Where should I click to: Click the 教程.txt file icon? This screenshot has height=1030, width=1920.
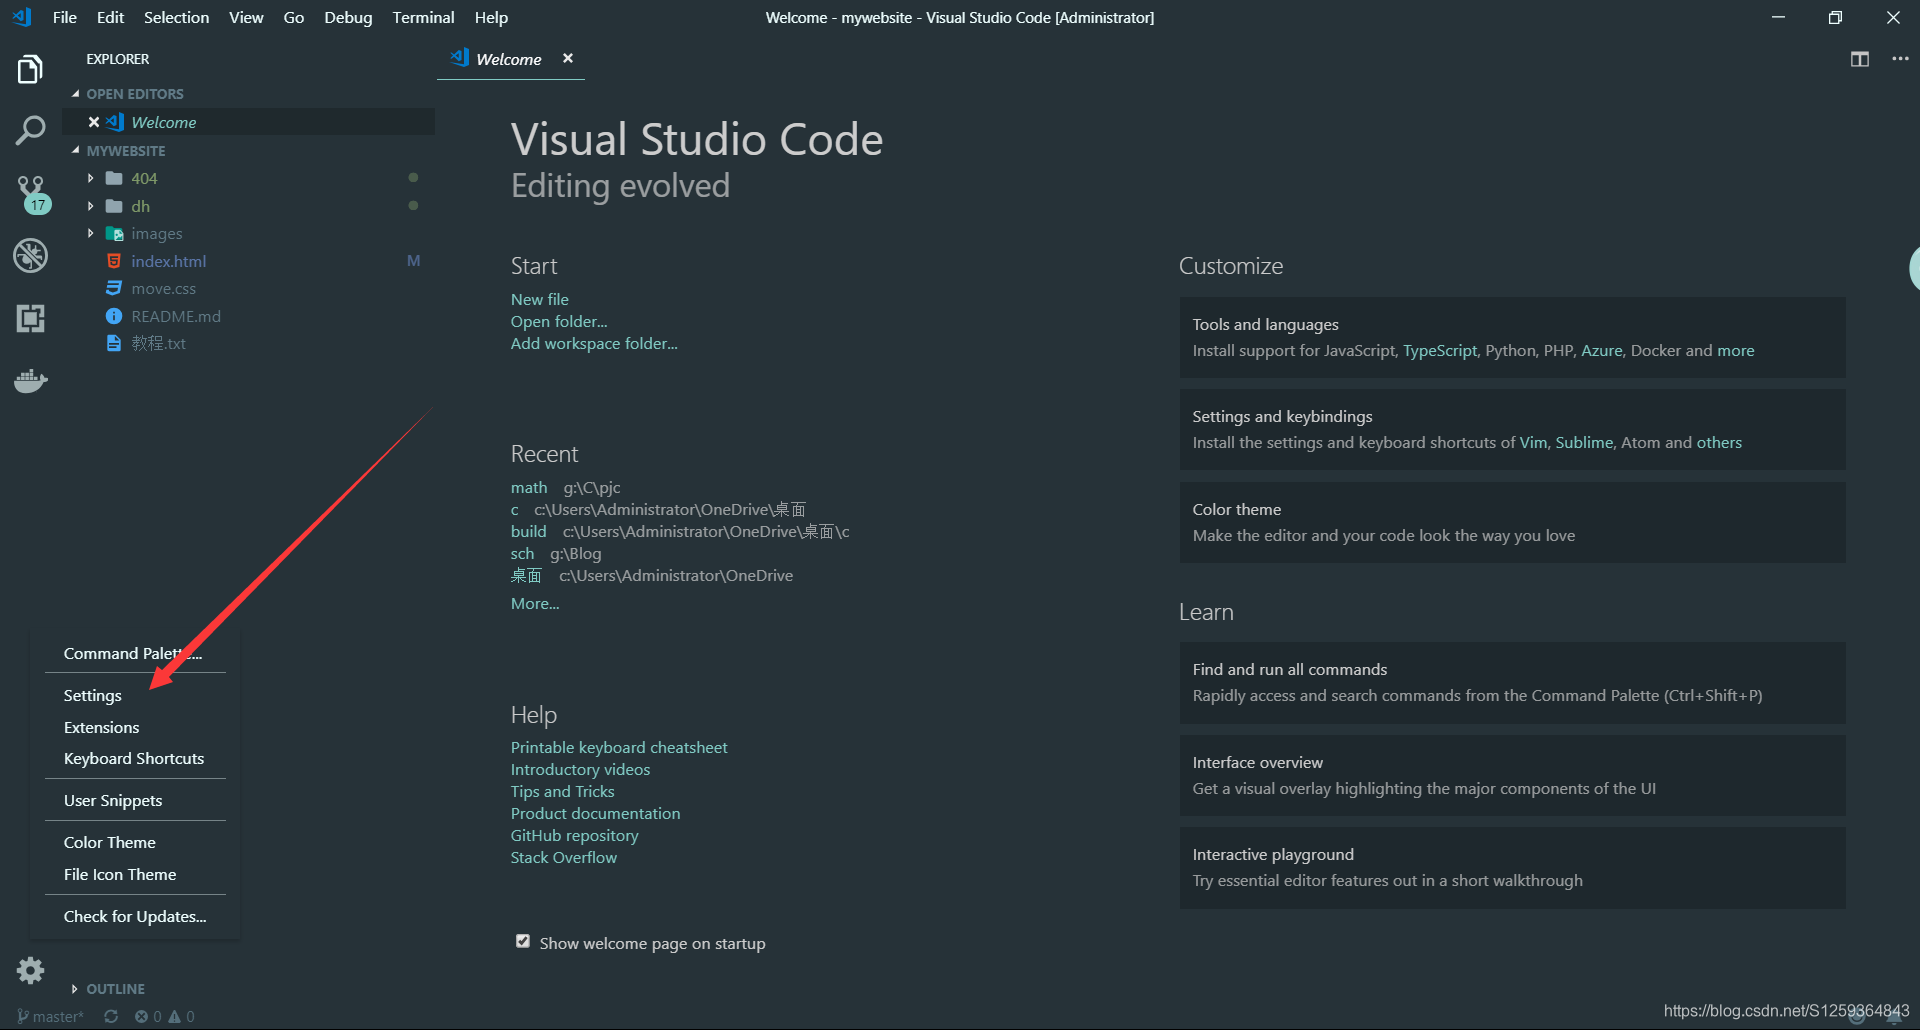[x=114, y=343]
